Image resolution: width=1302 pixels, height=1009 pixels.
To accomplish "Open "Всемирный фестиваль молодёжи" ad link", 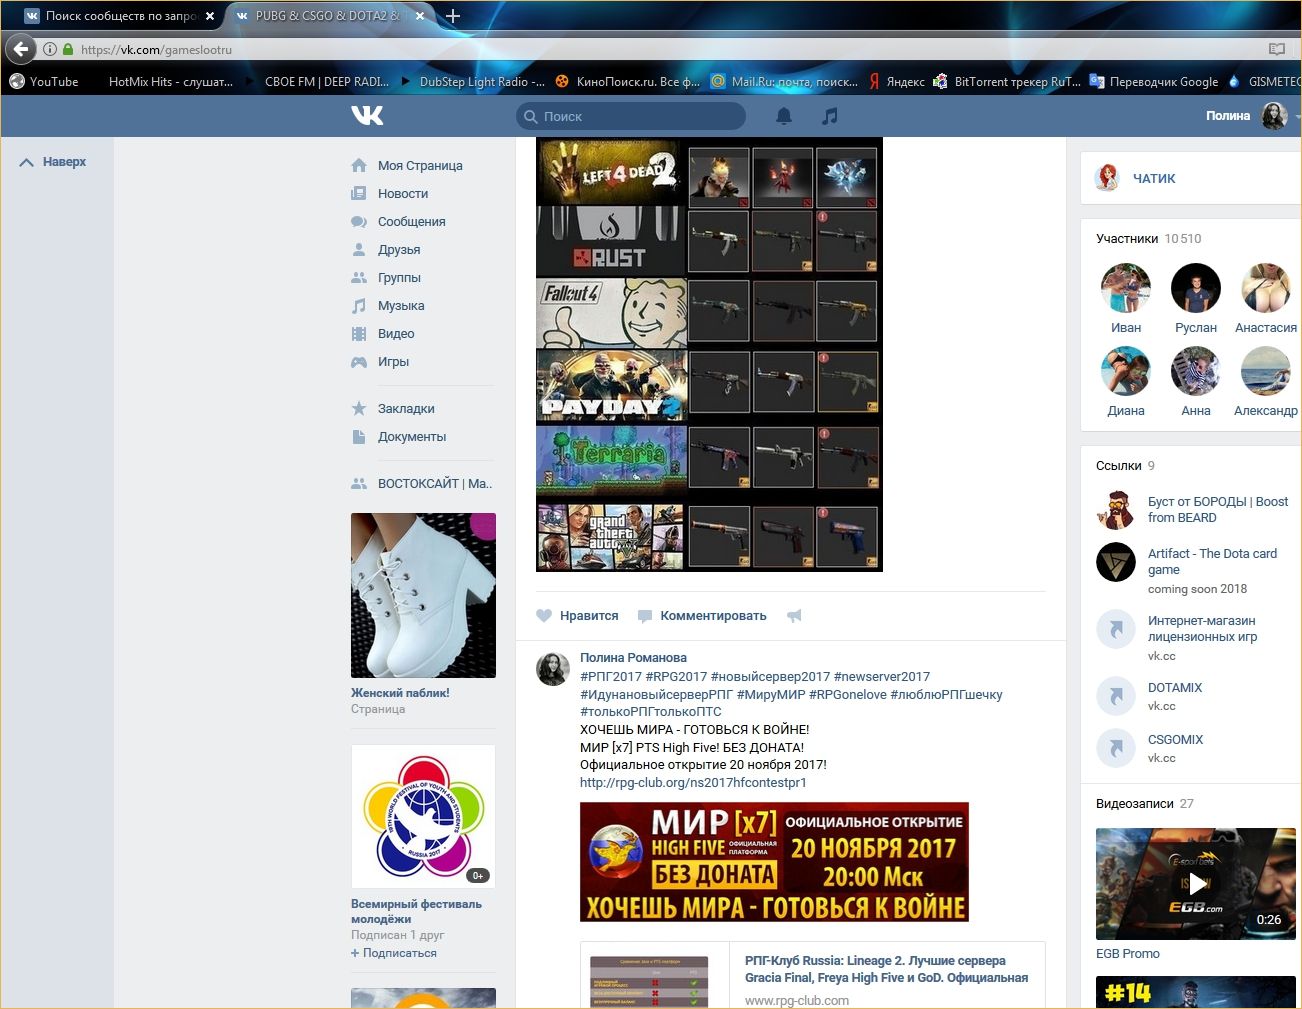I will (416, 911).
